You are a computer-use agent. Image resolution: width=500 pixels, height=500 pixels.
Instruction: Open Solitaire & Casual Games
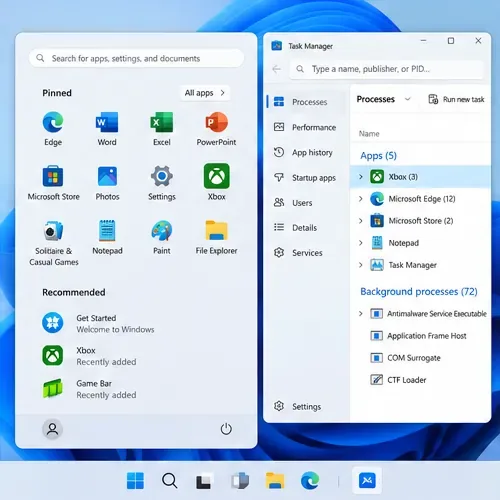[53, 243]
